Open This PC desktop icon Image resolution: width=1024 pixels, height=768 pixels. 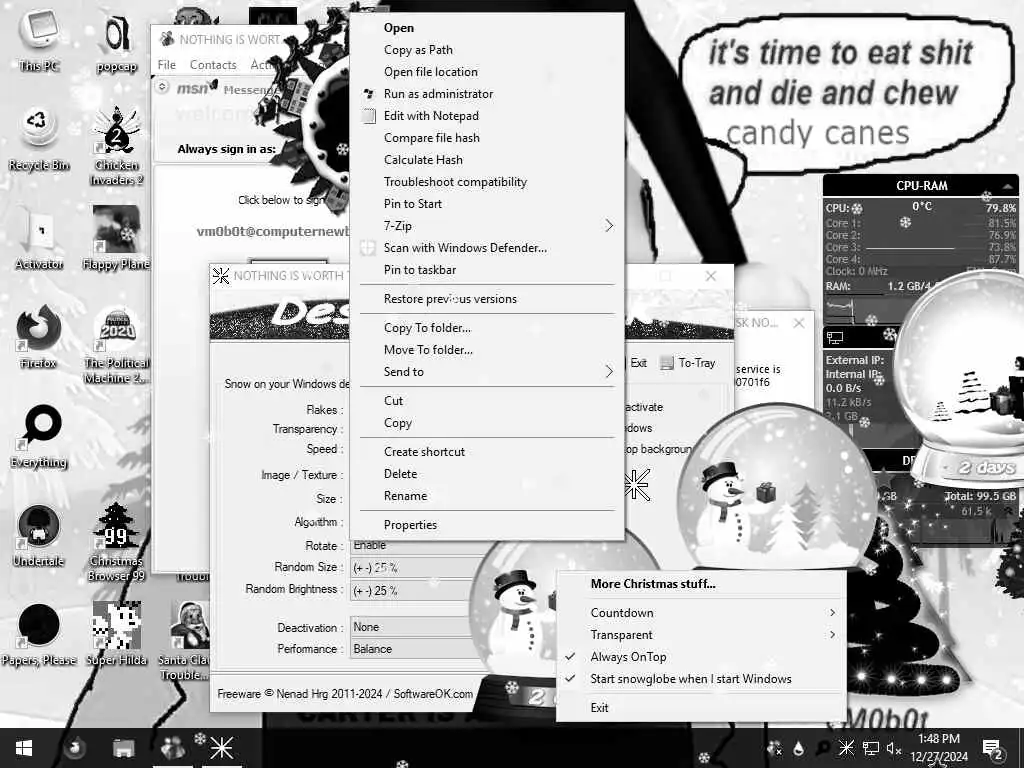pos(39,39)
